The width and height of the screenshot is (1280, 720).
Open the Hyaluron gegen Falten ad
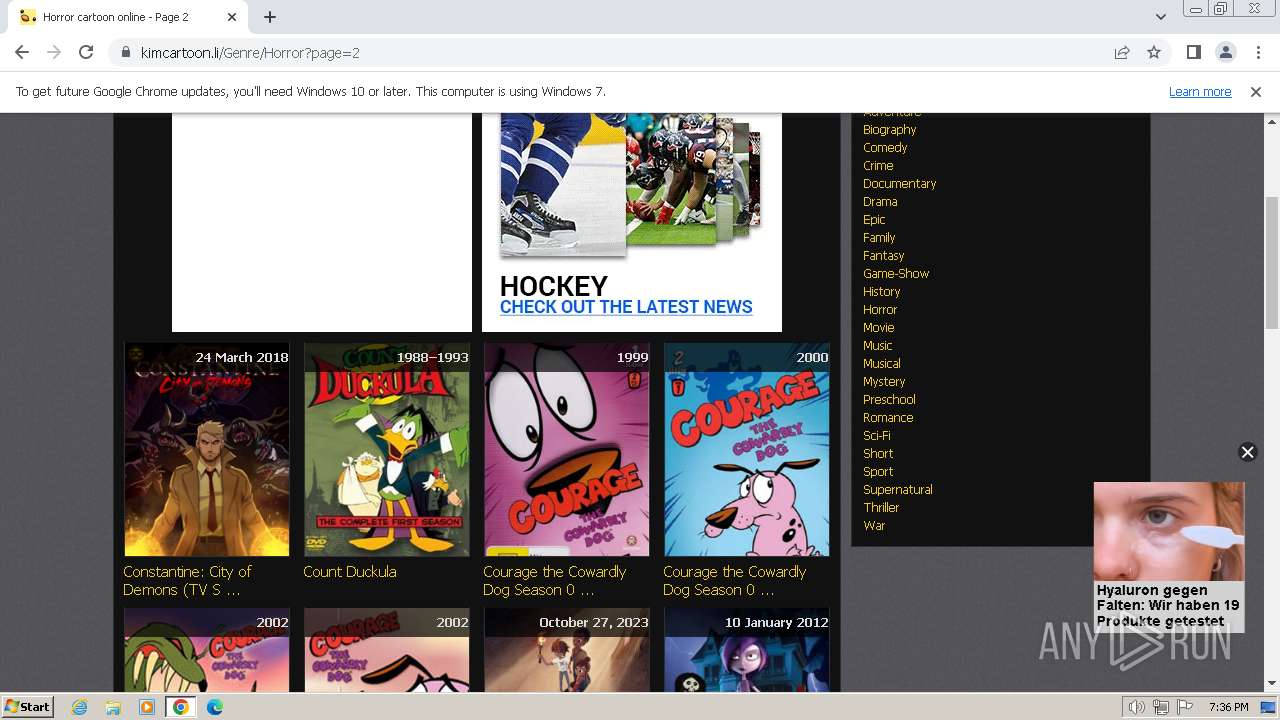pyautogui.click(x=1169, y=557)
